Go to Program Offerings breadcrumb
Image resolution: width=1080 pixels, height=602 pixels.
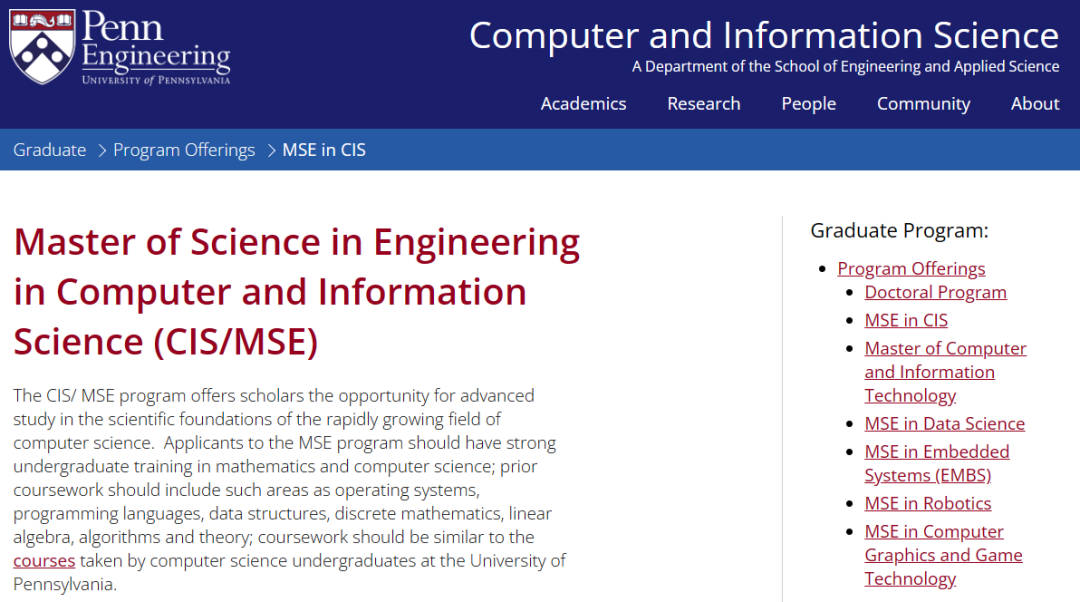[x=184, y=150]
